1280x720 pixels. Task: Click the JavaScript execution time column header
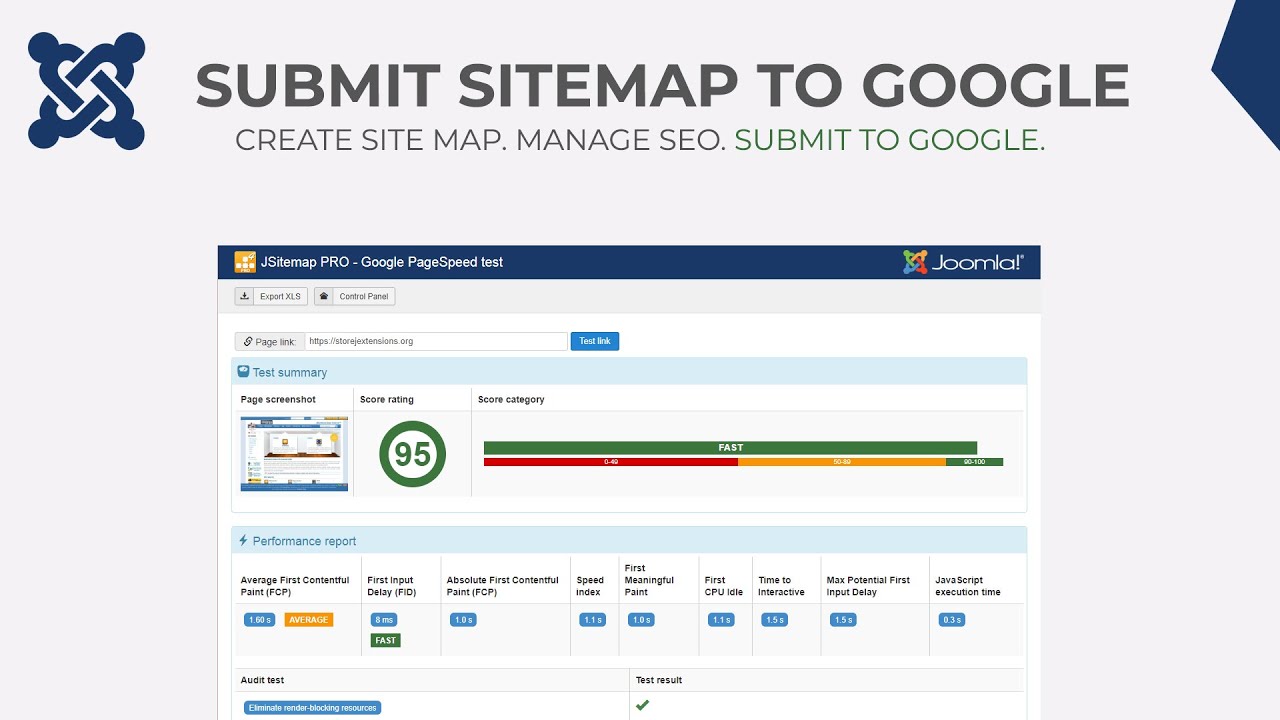click(x=968, y=586)
